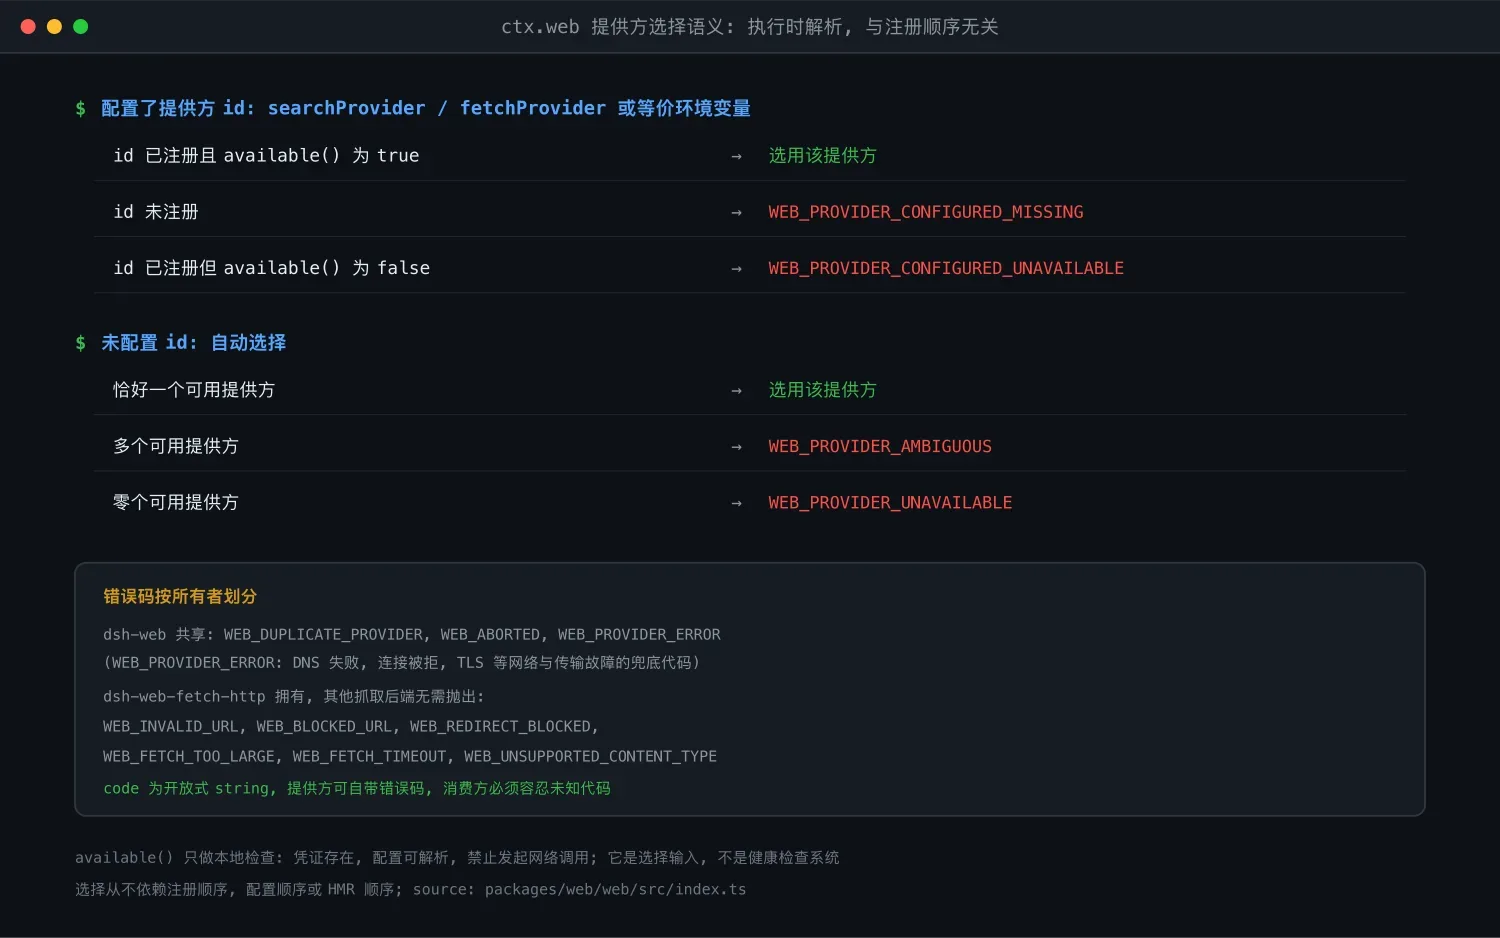Click line starting with WEB_FETCH_TOO_LARGE
1500x938 pixels.
[x=410, y=756]
